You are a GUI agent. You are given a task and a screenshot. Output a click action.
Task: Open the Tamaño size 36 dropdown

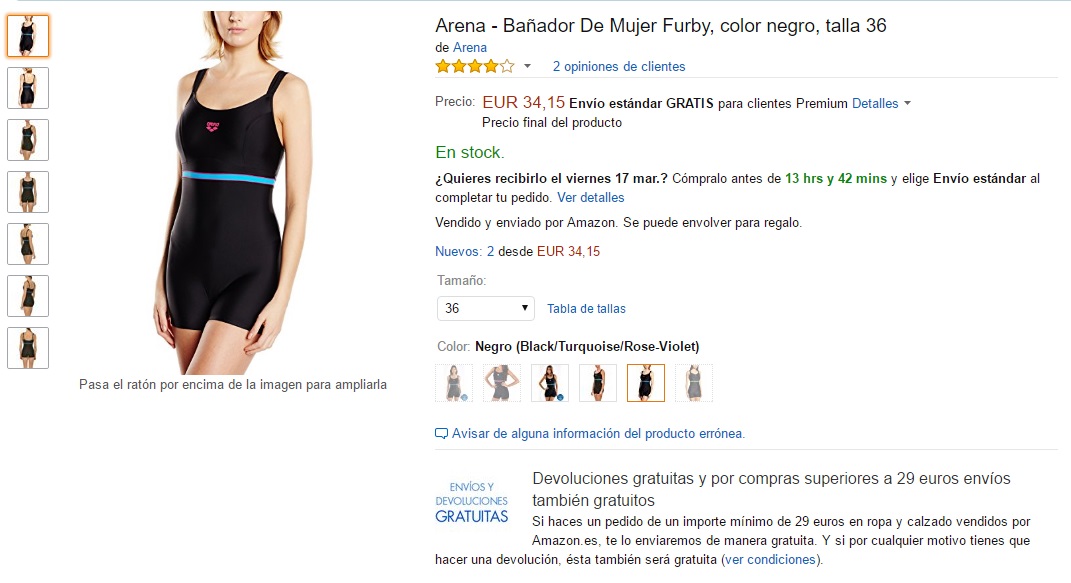pyautogui.click(x=486, y=309)
